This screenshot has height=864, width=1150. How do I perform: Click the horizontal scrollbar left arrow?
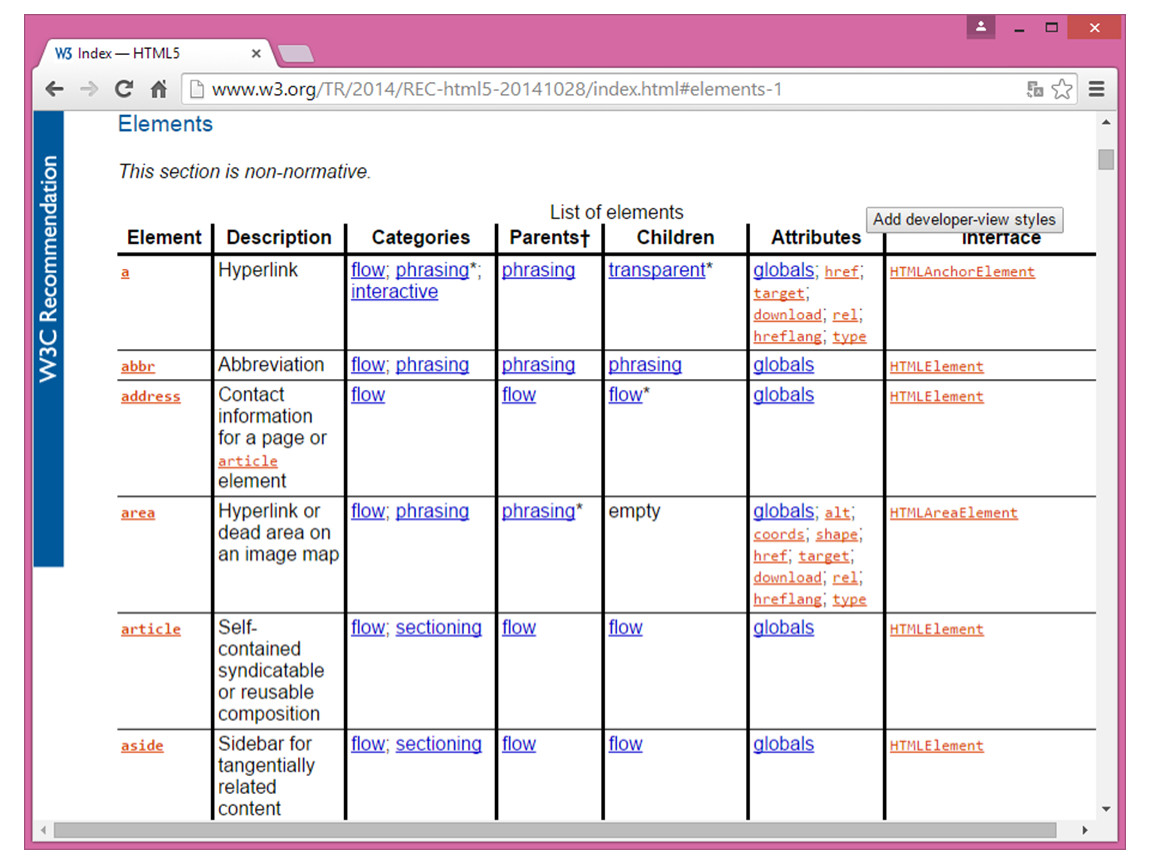43,830
